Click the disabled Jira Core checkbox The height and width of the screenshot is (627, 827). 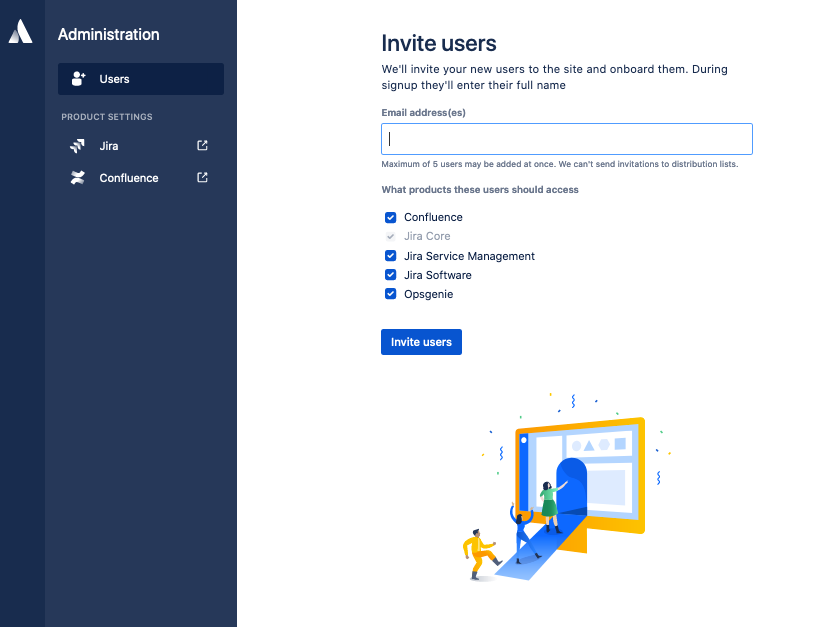pyautogui.click(x=390, y=236)
